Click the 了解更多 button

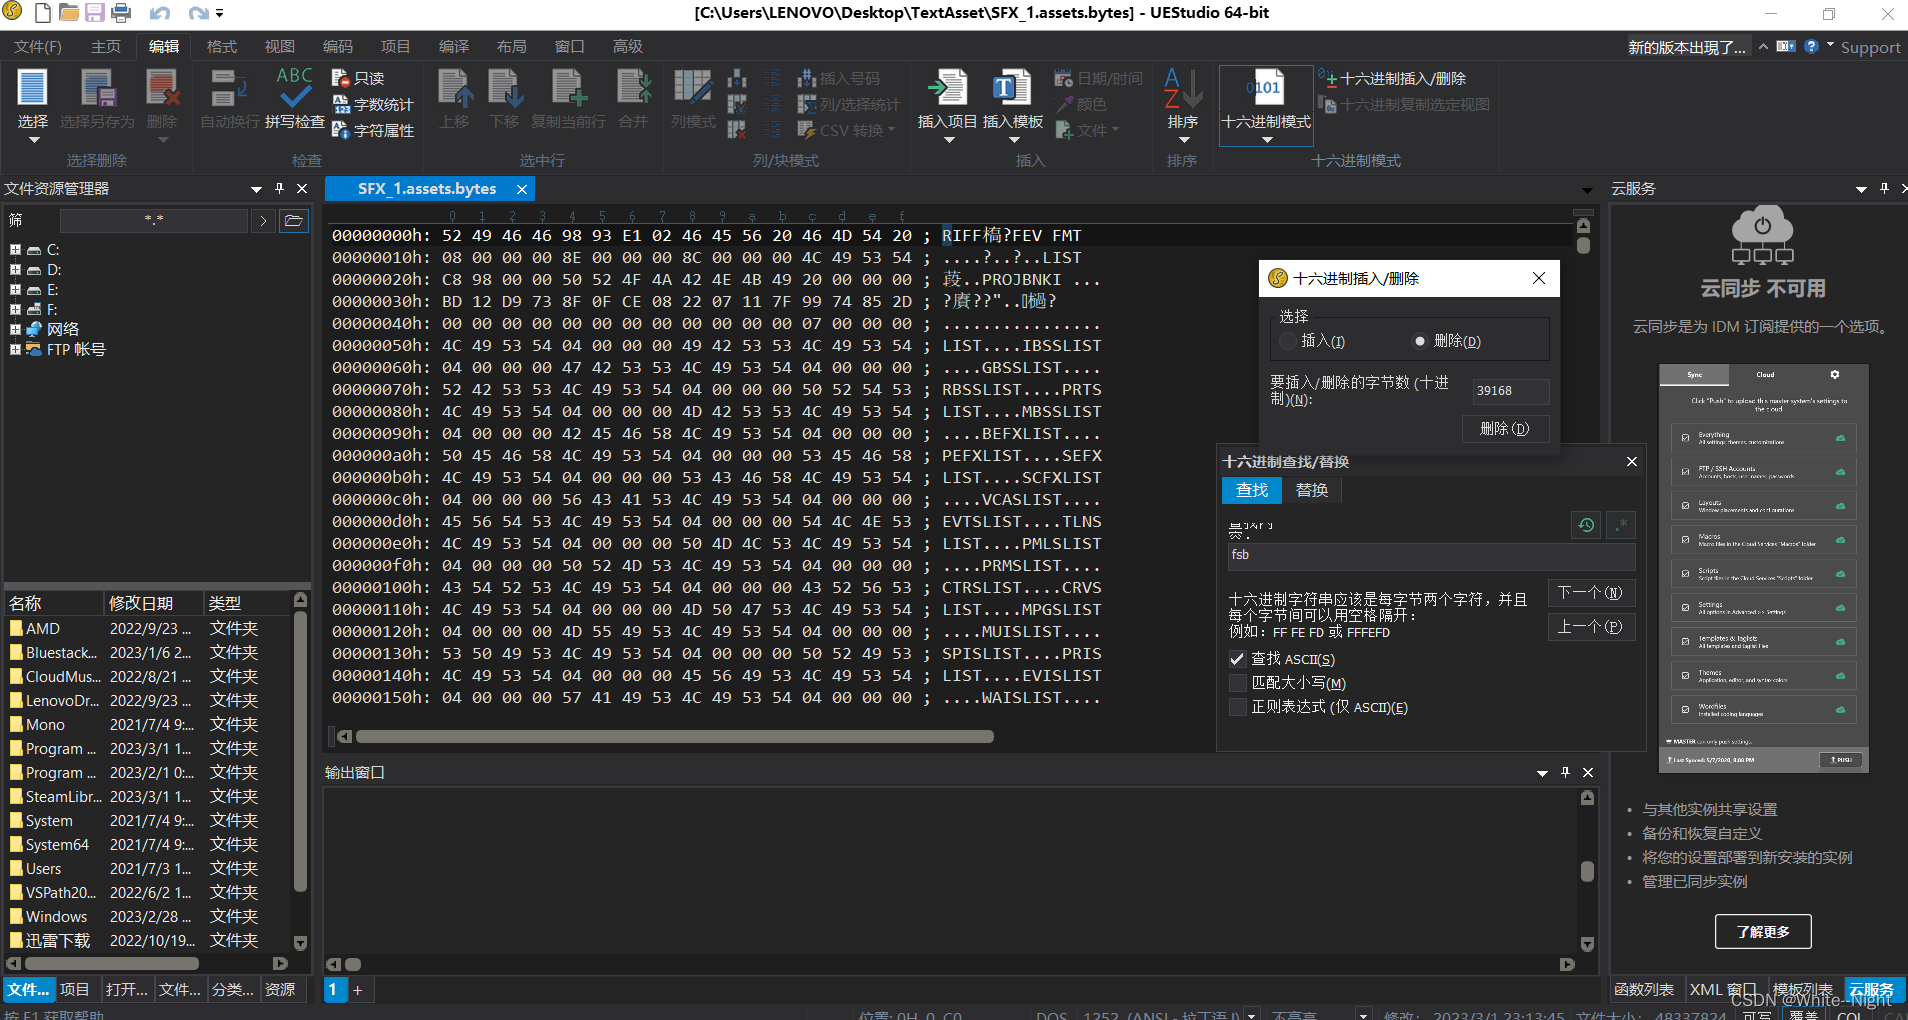pyautogui.click(x=1763, y=931)
